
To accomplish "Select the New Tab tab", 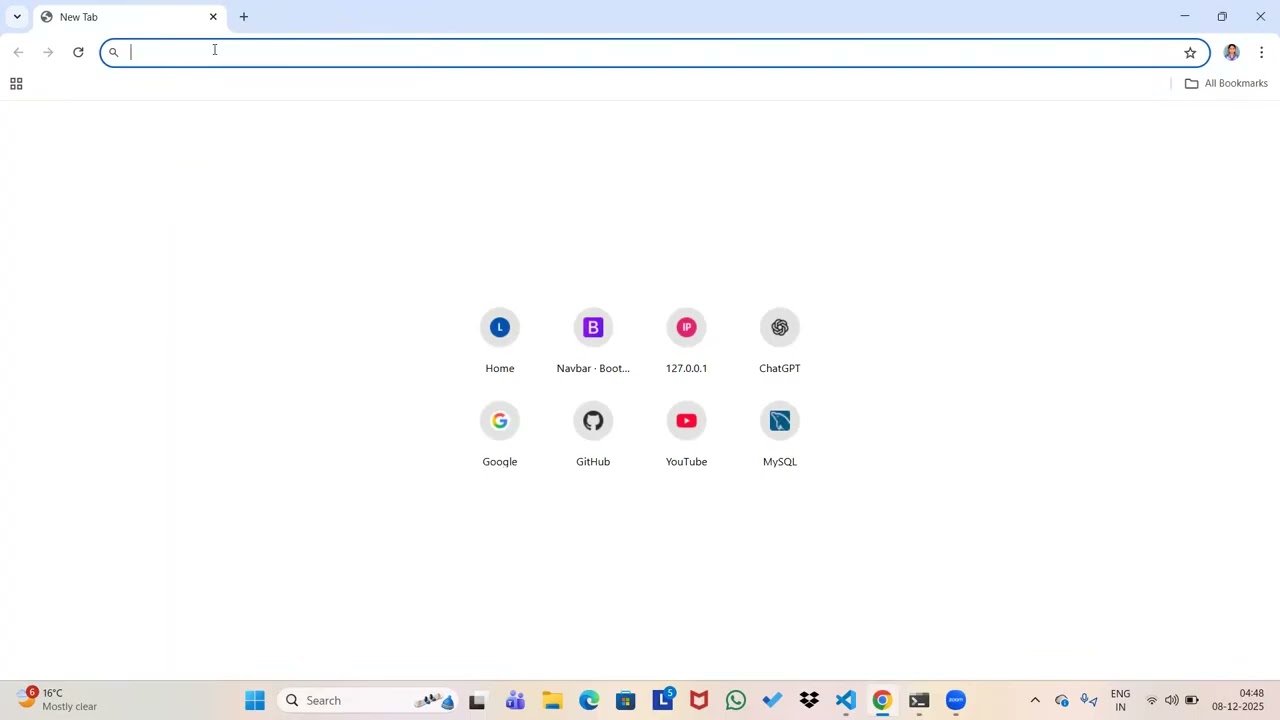I will [x=130, y=17].
